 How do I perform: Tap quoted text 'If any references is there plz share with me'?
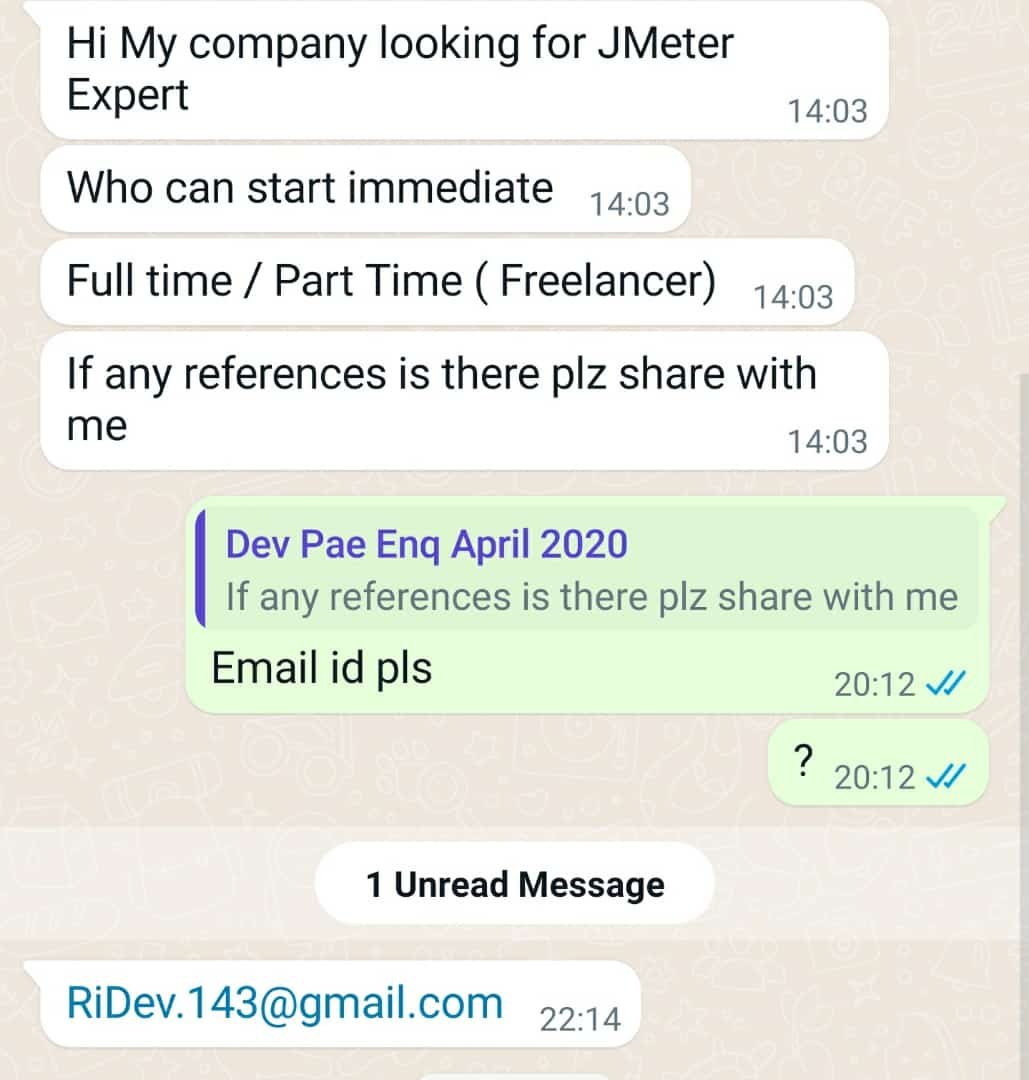click(592, 596)
